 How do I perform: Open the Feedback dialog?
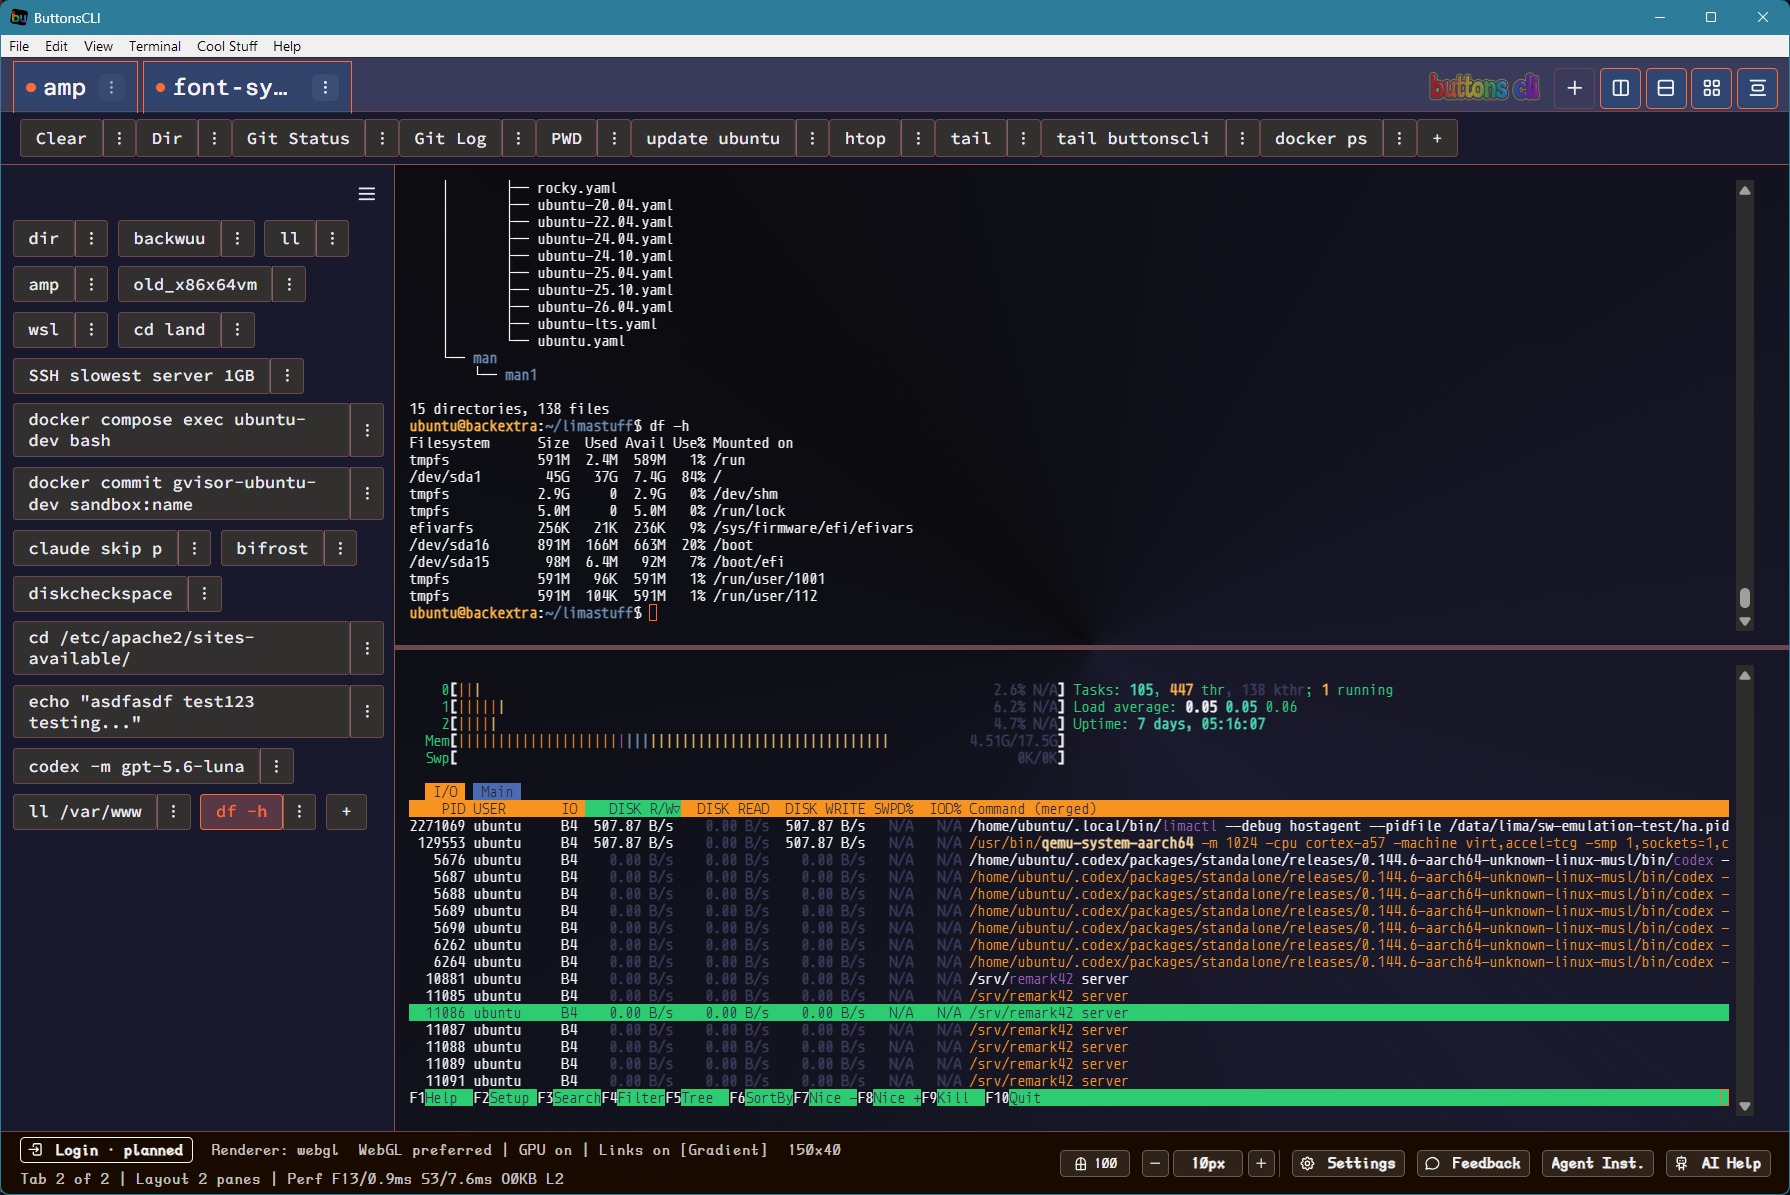(x=1473, y=1163)
